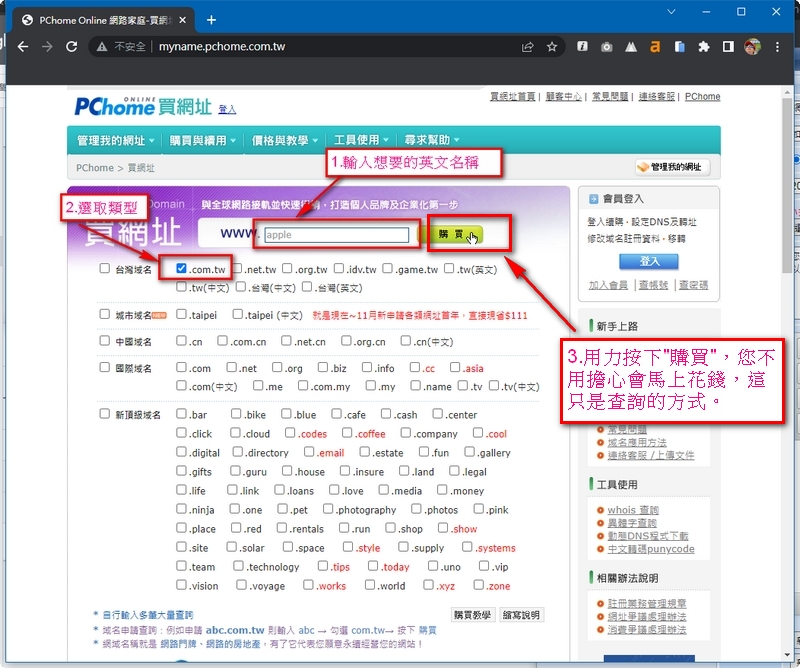Image resolution: width=800 pixels, height=668 pixels.
Task: Click the camera screenshot extension icon
Action: click(606, 47)
